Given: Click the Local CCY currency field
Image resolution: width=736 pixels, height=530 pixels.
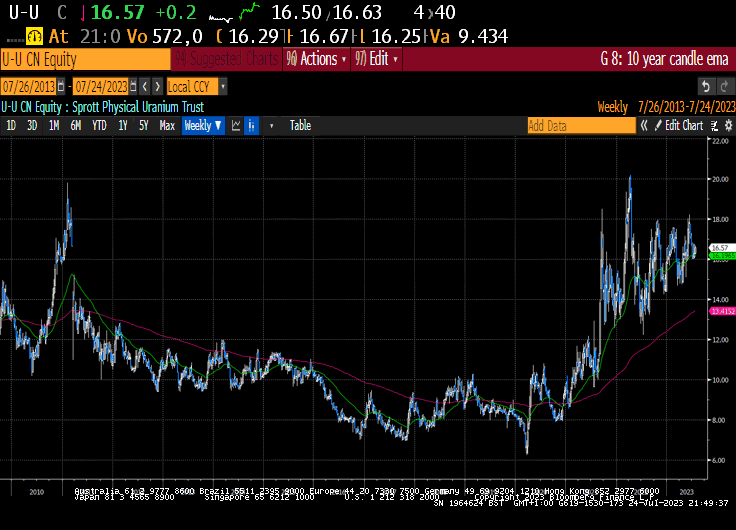Looking at the screenshot, I should pyautogui.click(x=192, y=87).
